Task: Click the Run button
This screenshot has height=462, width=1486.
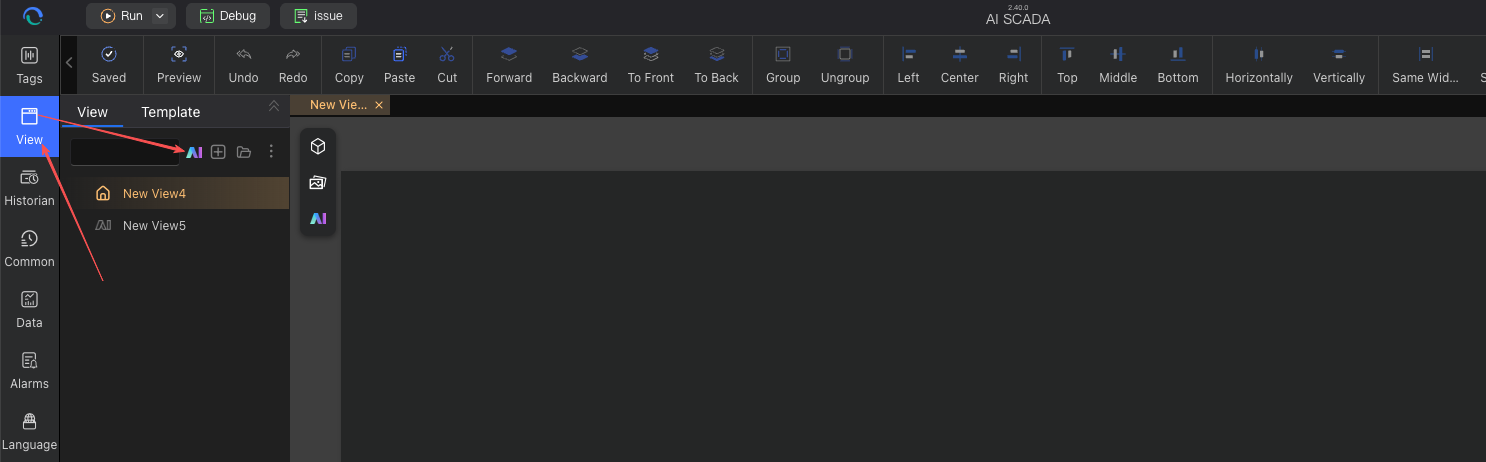Action: pyautogui.click(x=121, y=16)
